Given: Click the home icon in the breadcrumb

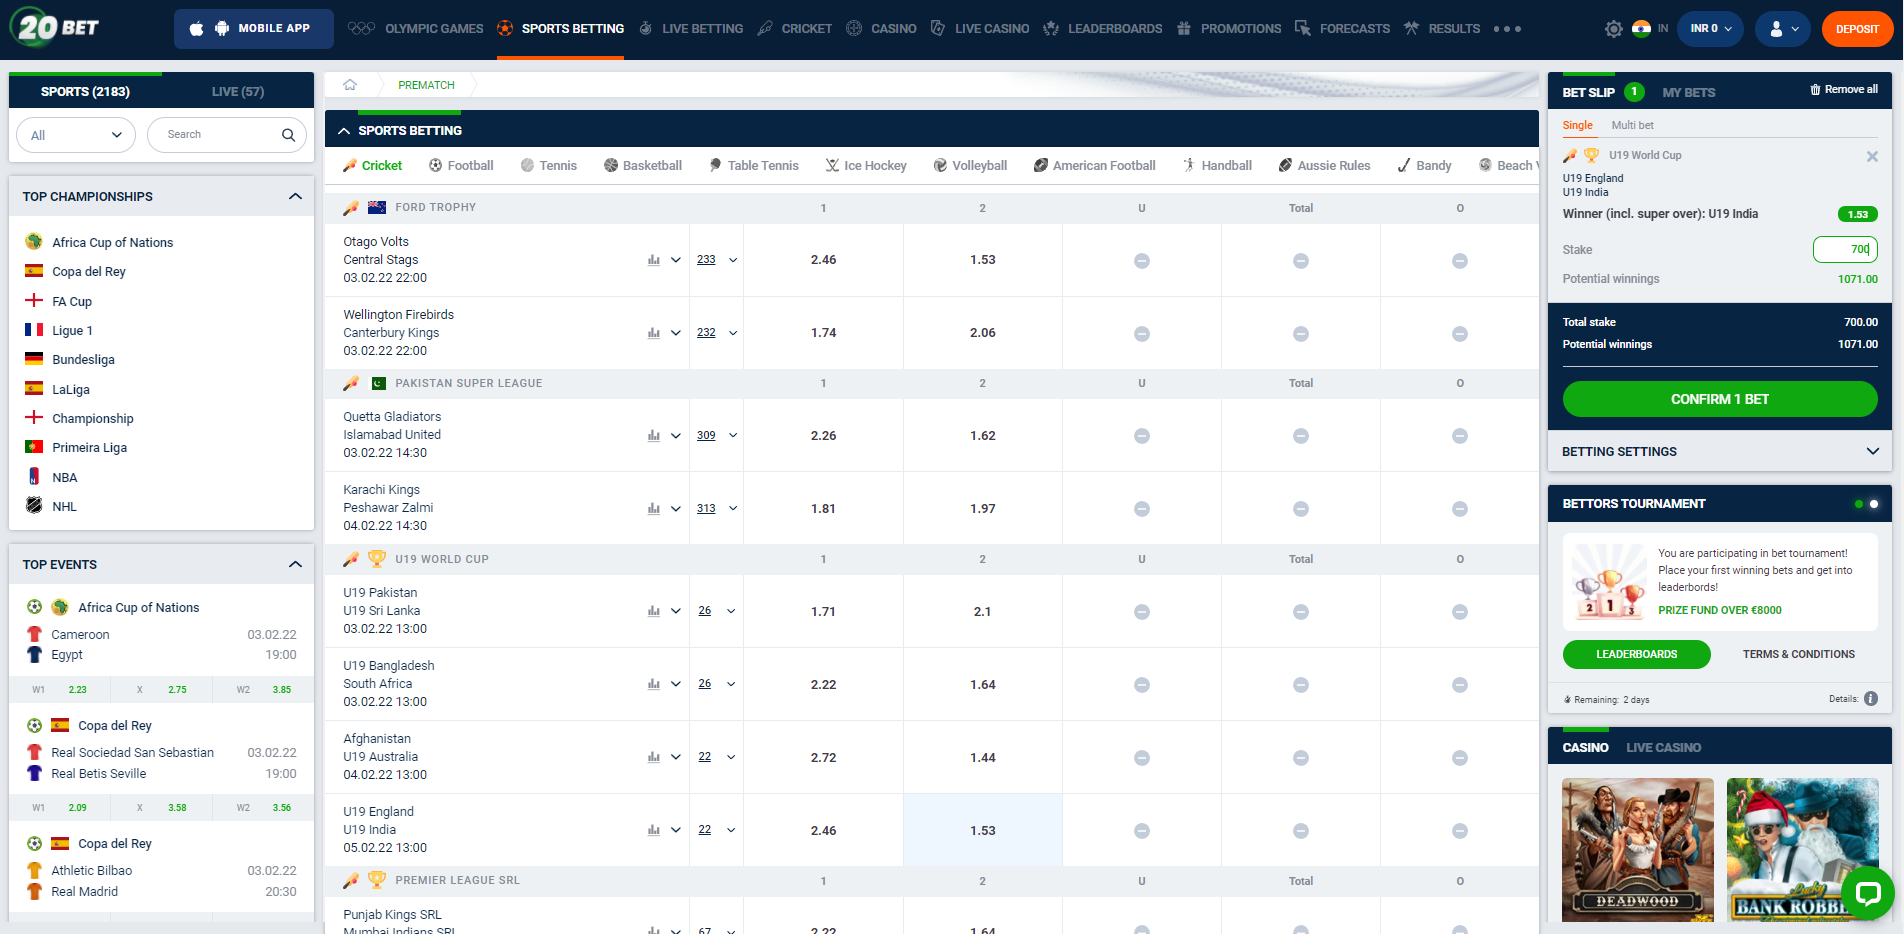Looking at the screenshot, I should (x=351, y=85).
